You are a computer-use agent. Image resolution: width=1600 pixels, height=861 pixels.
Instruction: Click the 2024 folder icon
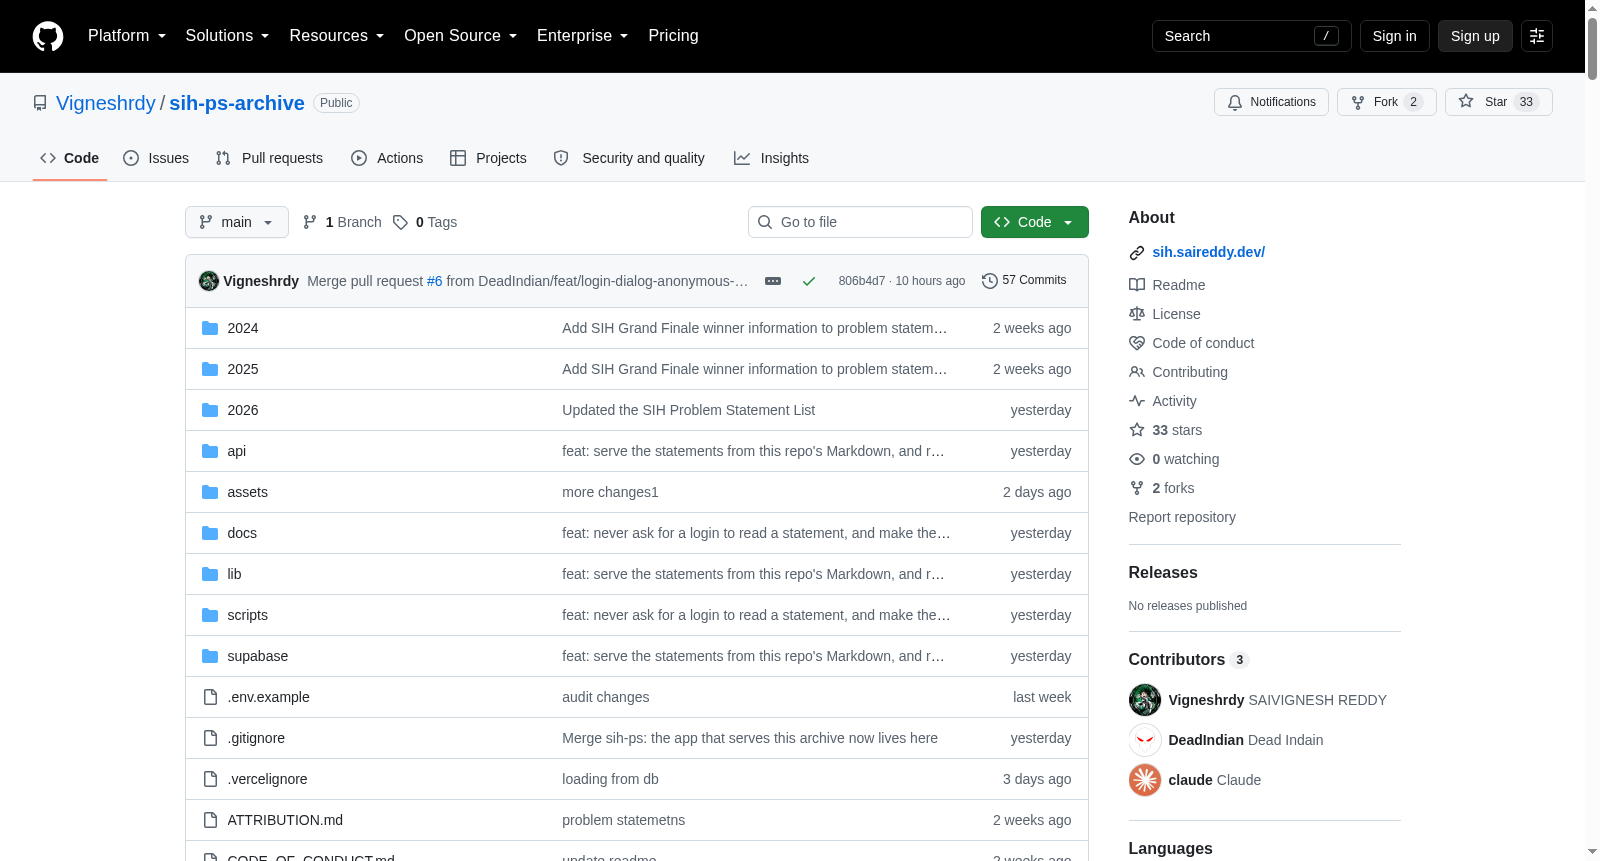210,328
